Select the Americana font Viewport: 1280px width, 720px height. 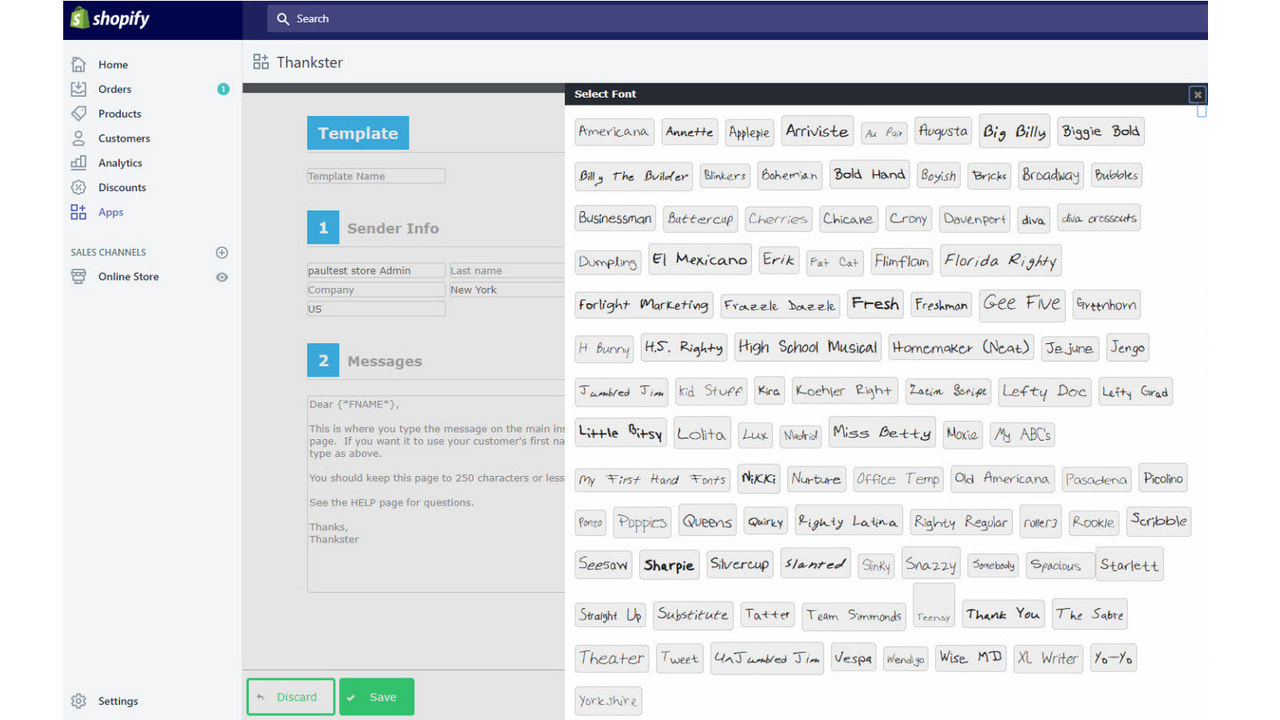click(x=613, y=131)
